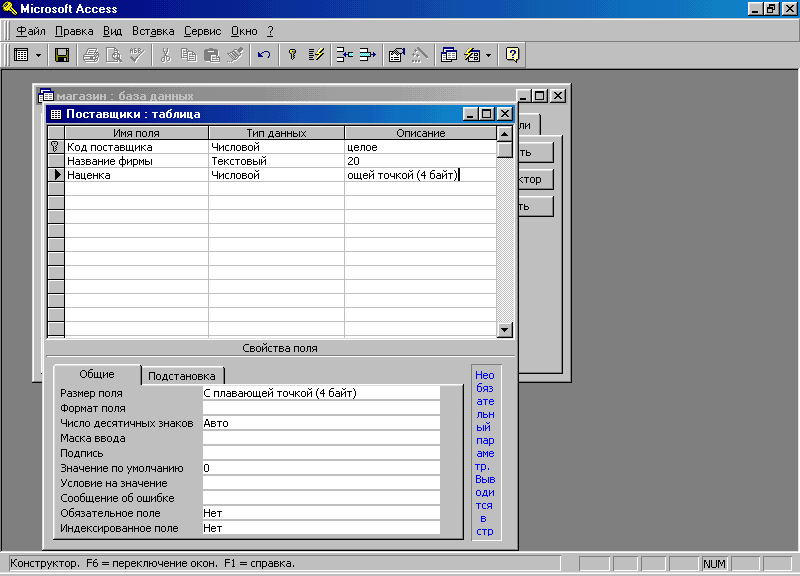
Task: Click the description cell containing 20
Action: (420, 161)
